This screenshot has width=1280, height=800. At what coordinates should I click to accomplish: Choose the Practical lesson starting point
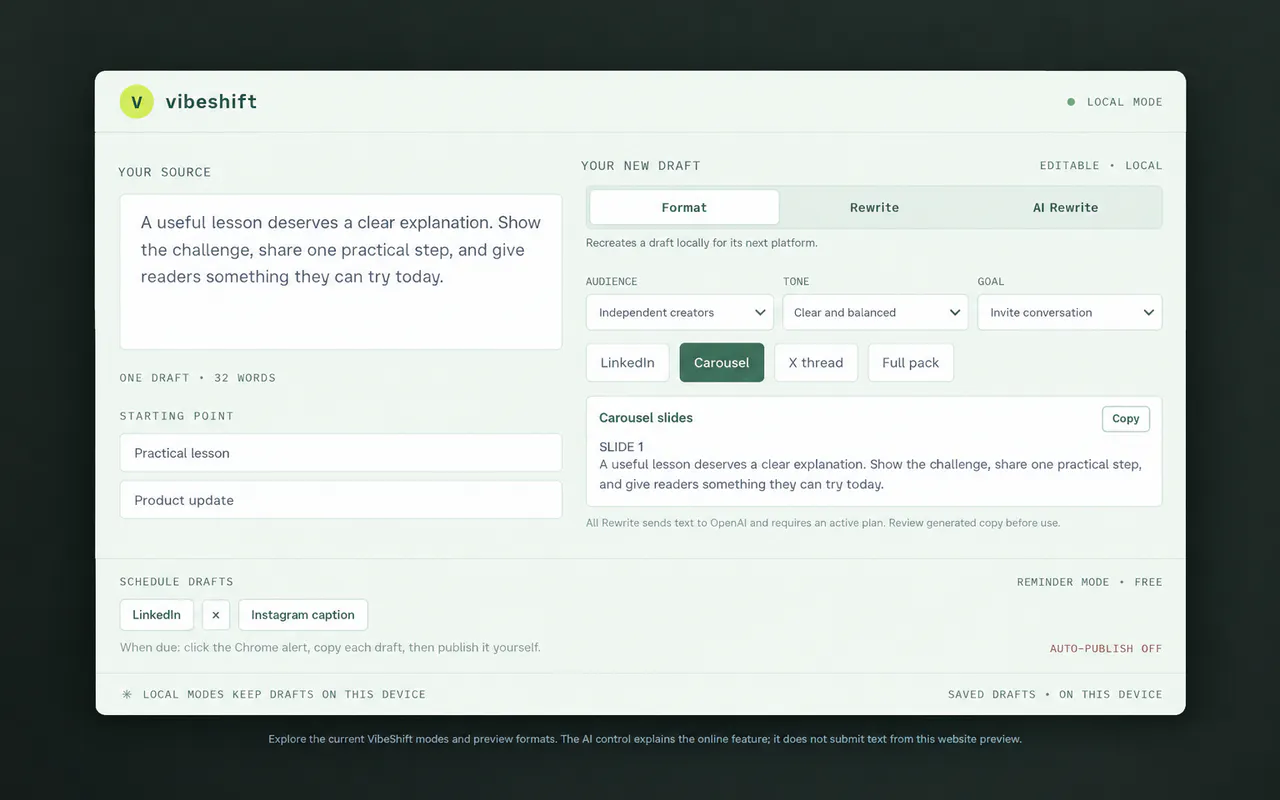[341, 453]
